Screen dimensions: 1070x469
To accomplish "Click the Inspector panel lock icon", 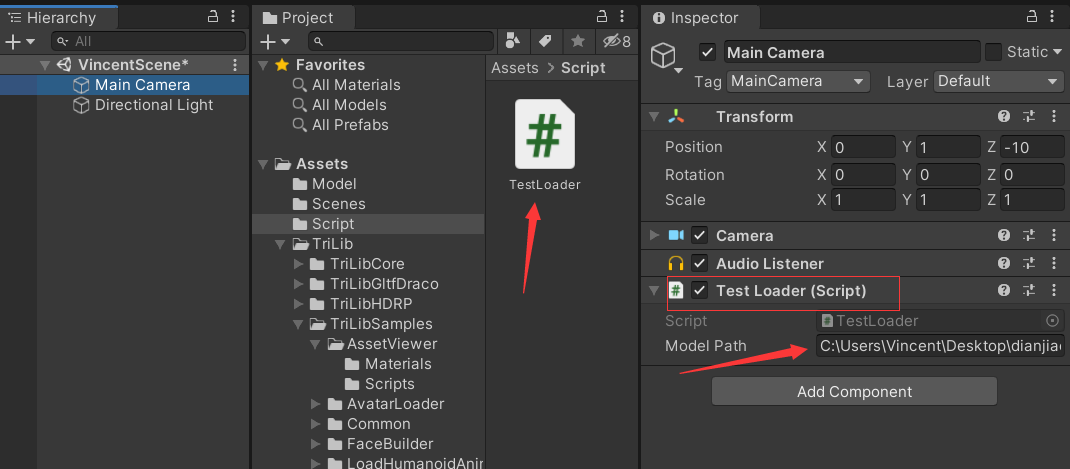I will [1030, 17].
